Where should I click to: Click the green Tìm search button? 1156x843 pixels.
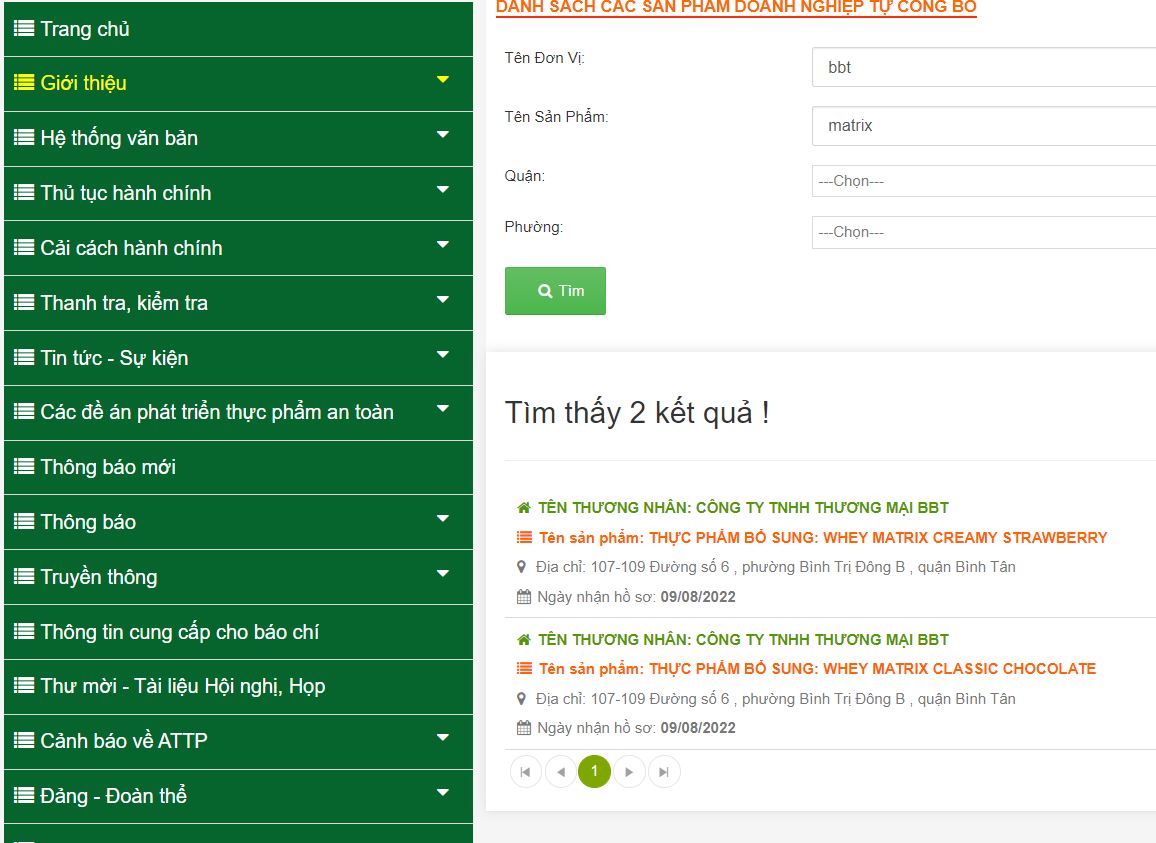(x=555, y=291)
